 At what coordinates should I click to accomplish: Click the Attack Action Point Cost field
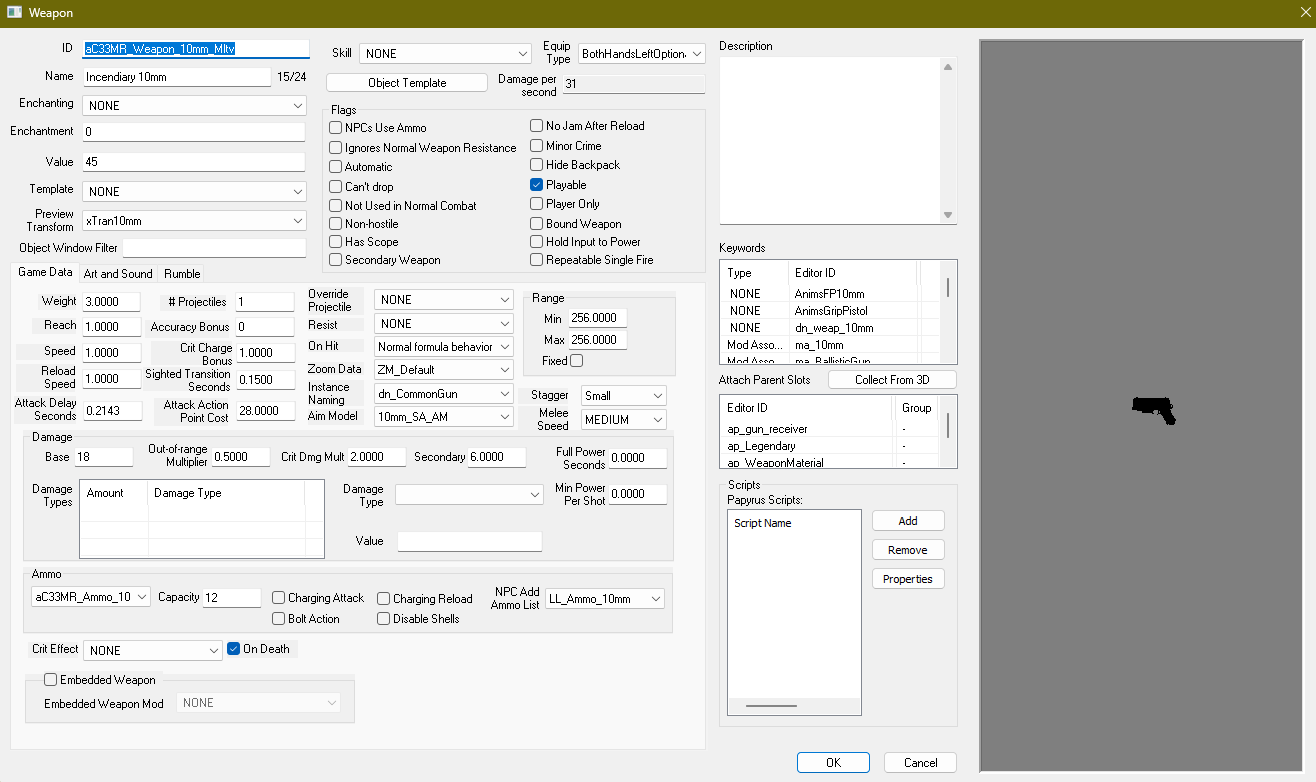tap(265, 411)
